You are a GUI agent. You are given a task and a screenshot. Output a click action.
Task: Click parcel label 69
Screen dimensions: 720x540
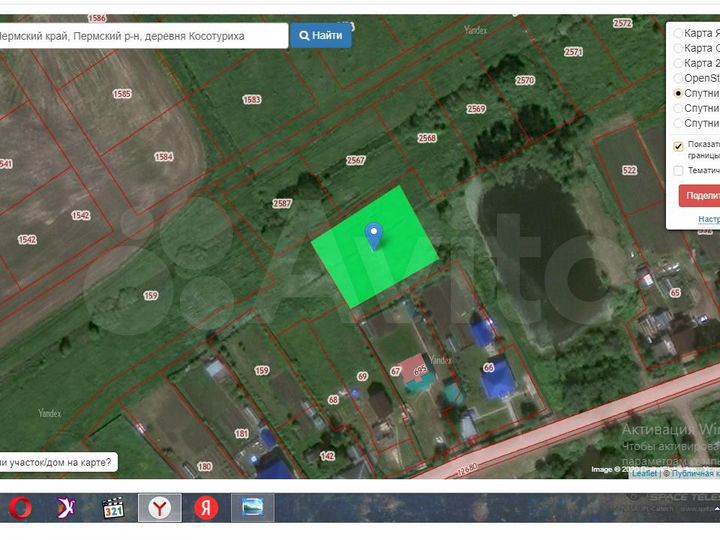(x=362, y=377)
